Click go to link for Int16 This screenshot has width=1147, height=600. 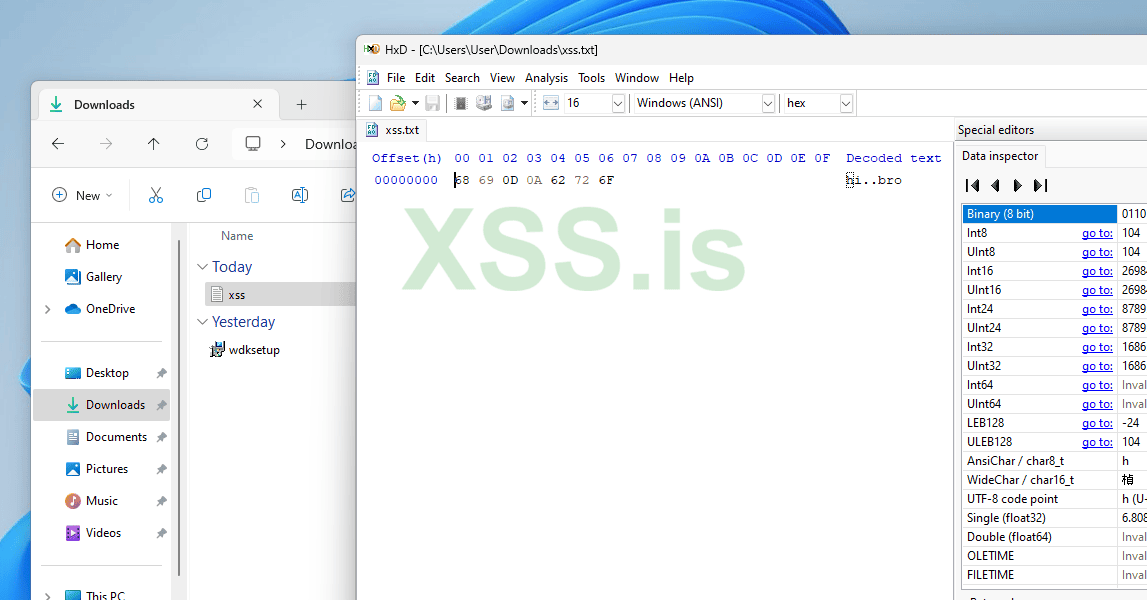point(1097,271)
